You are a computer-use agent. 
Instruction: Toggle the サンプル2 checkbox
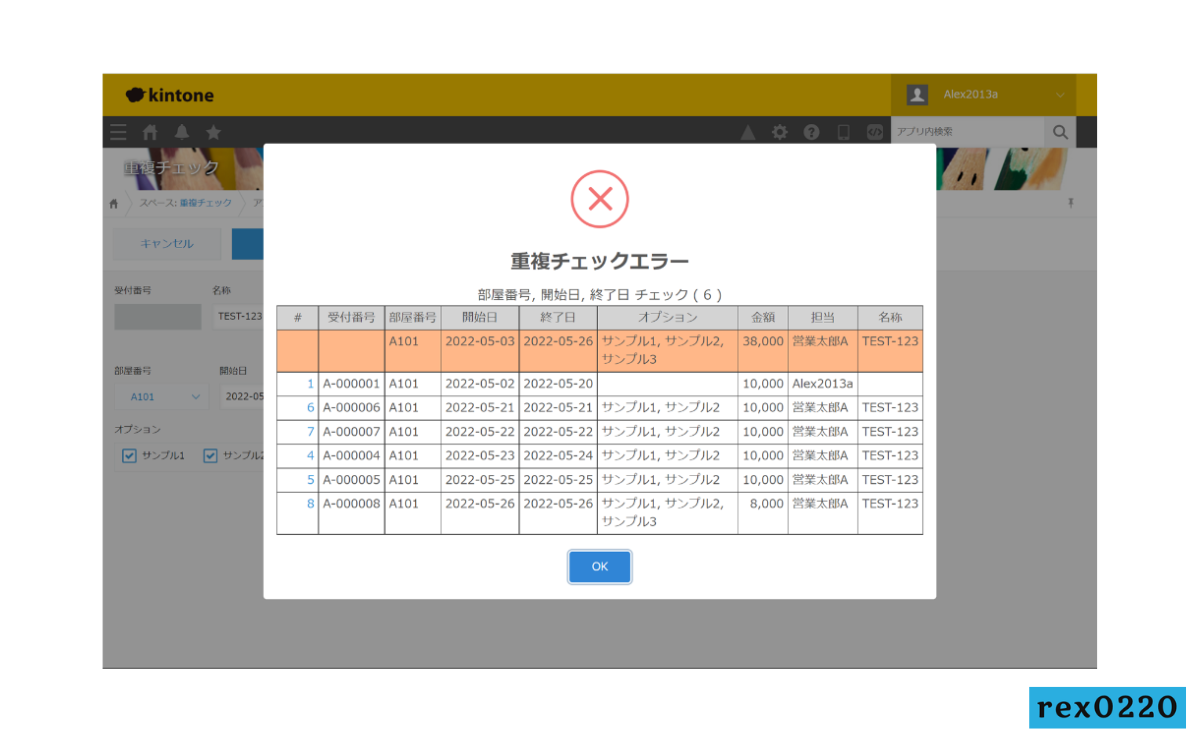pos(211,456)
